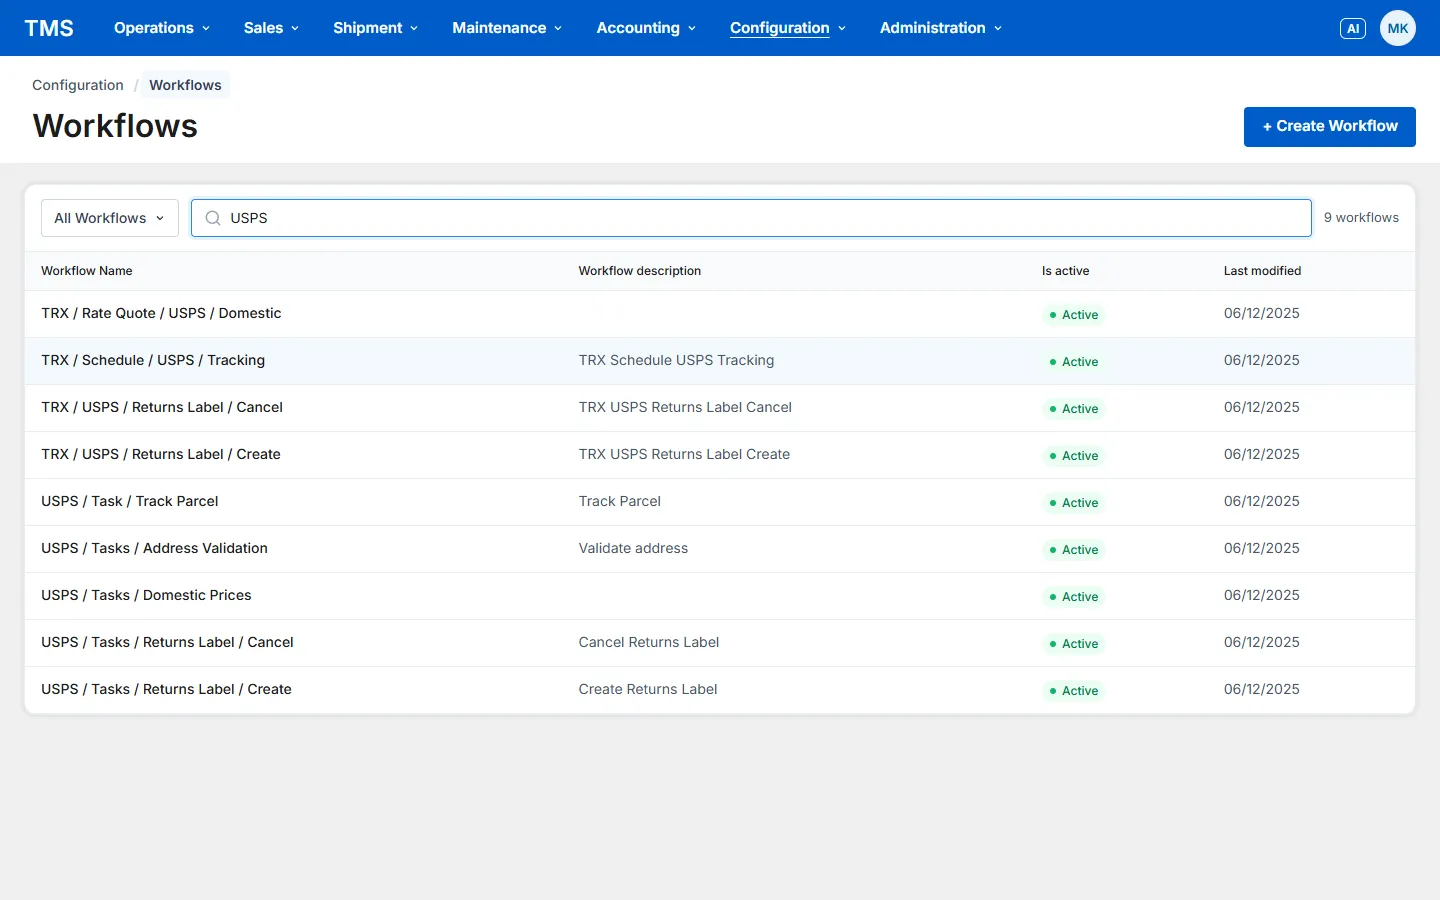Open USPS / Tasks / Returns Label / Cancel
1440x900 pixels.
tap(167, 642)
